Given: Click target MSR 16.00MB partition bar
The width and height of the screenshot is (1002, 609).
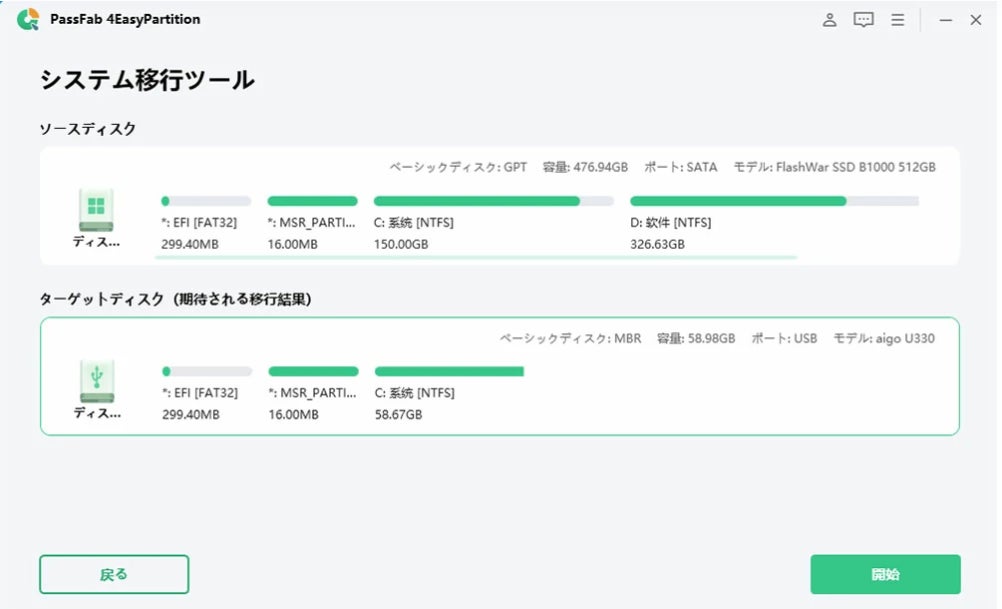Looking at the screenshot, I should [x=312, y=371].
